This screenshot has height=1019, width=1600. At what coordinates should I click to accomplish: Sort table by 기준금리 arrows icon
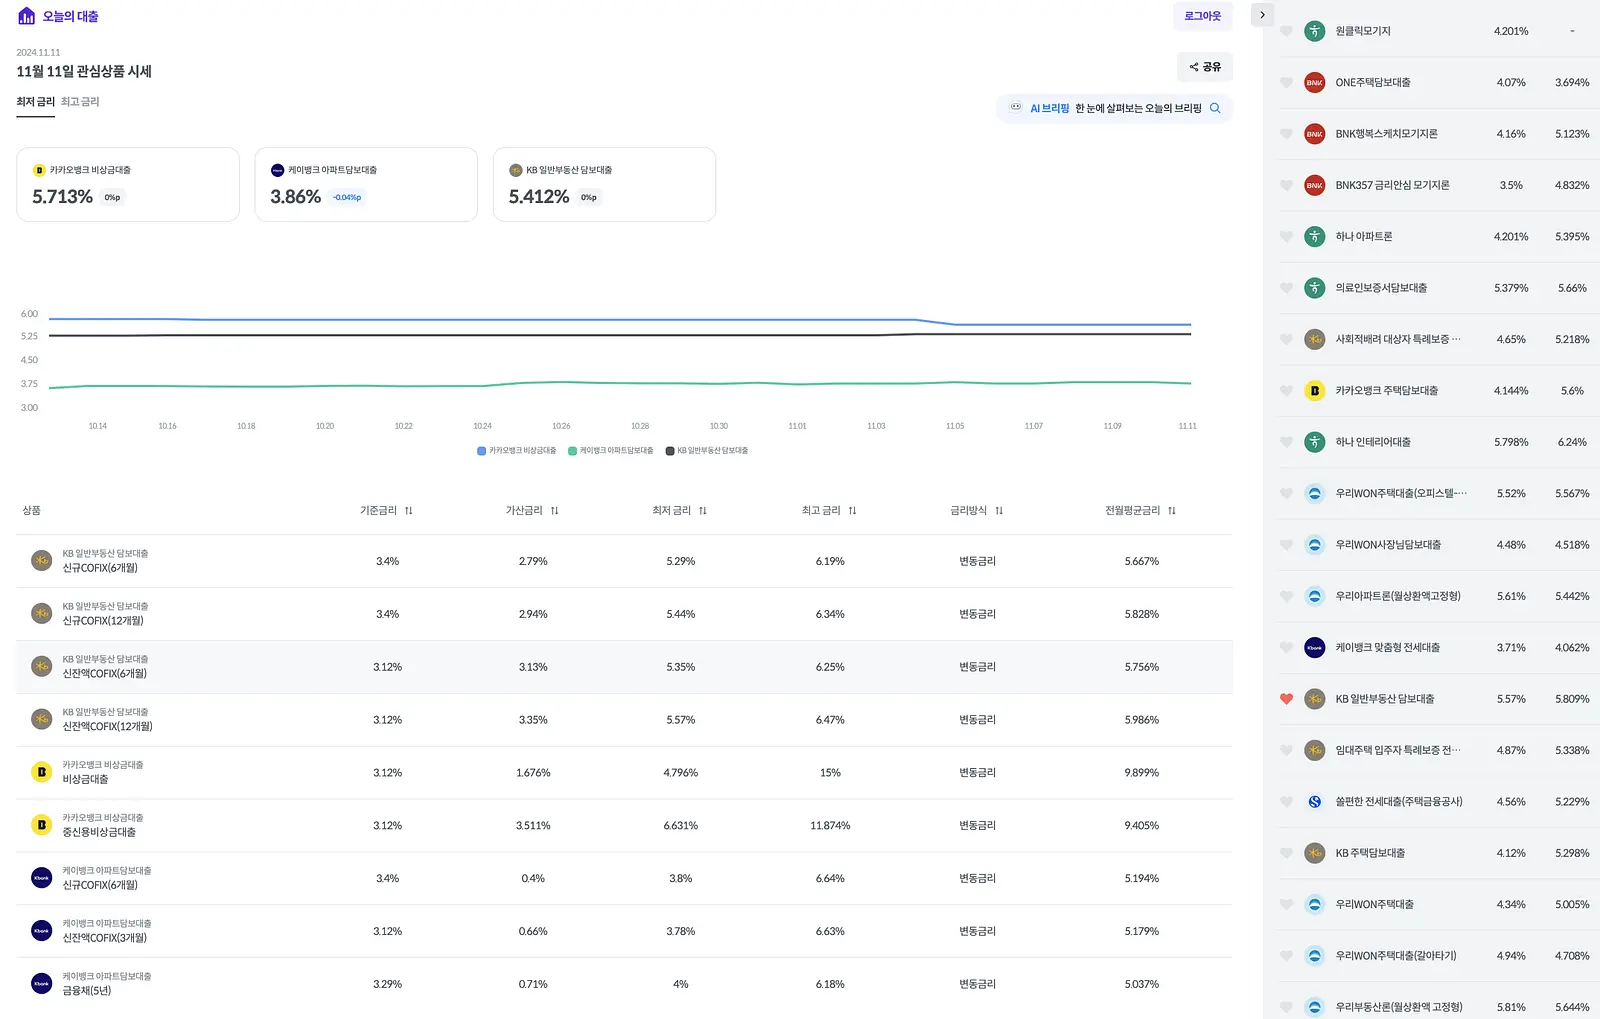(409, 511)
